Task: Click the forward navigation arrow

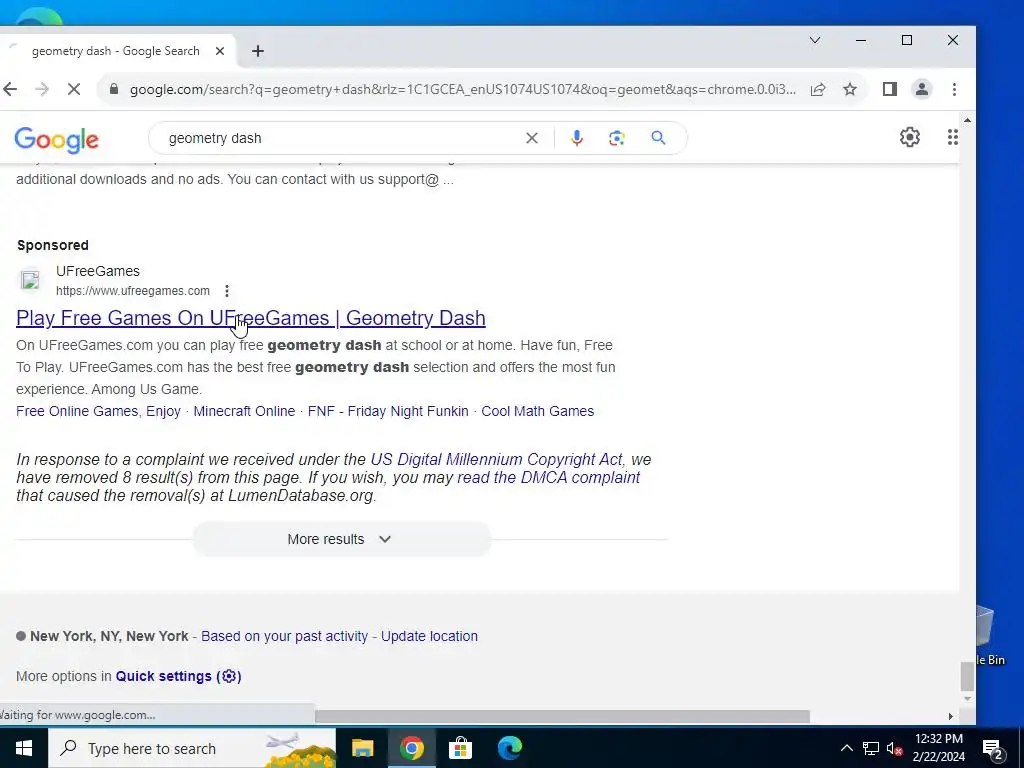Action: pos(42,89)
